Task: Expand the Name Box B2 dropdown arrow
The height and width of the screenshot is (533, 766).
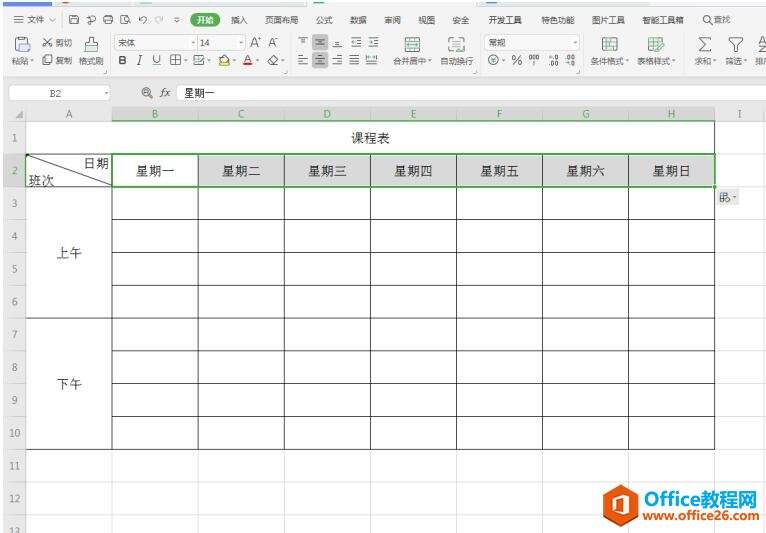Action: tap(106, 93)
